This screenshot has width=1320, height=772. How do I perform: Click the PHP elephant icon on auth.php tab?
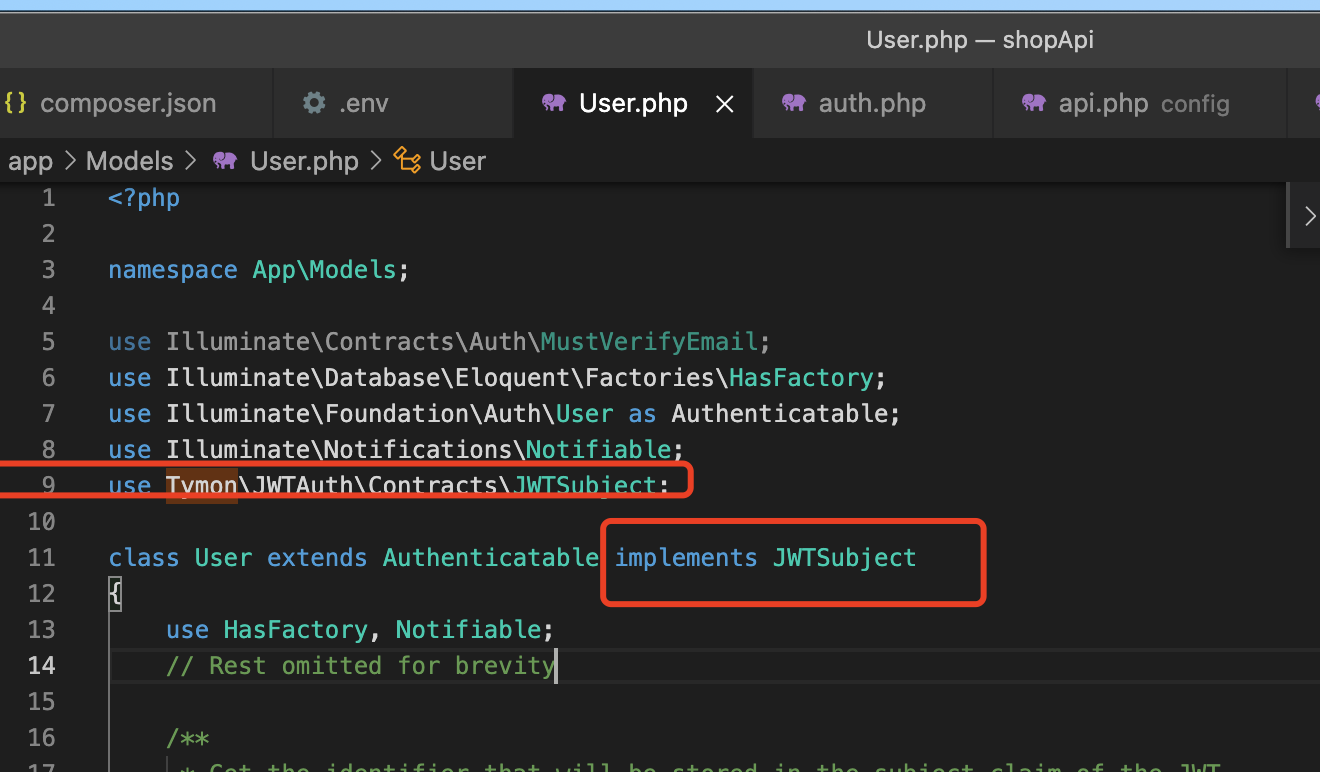794,103
